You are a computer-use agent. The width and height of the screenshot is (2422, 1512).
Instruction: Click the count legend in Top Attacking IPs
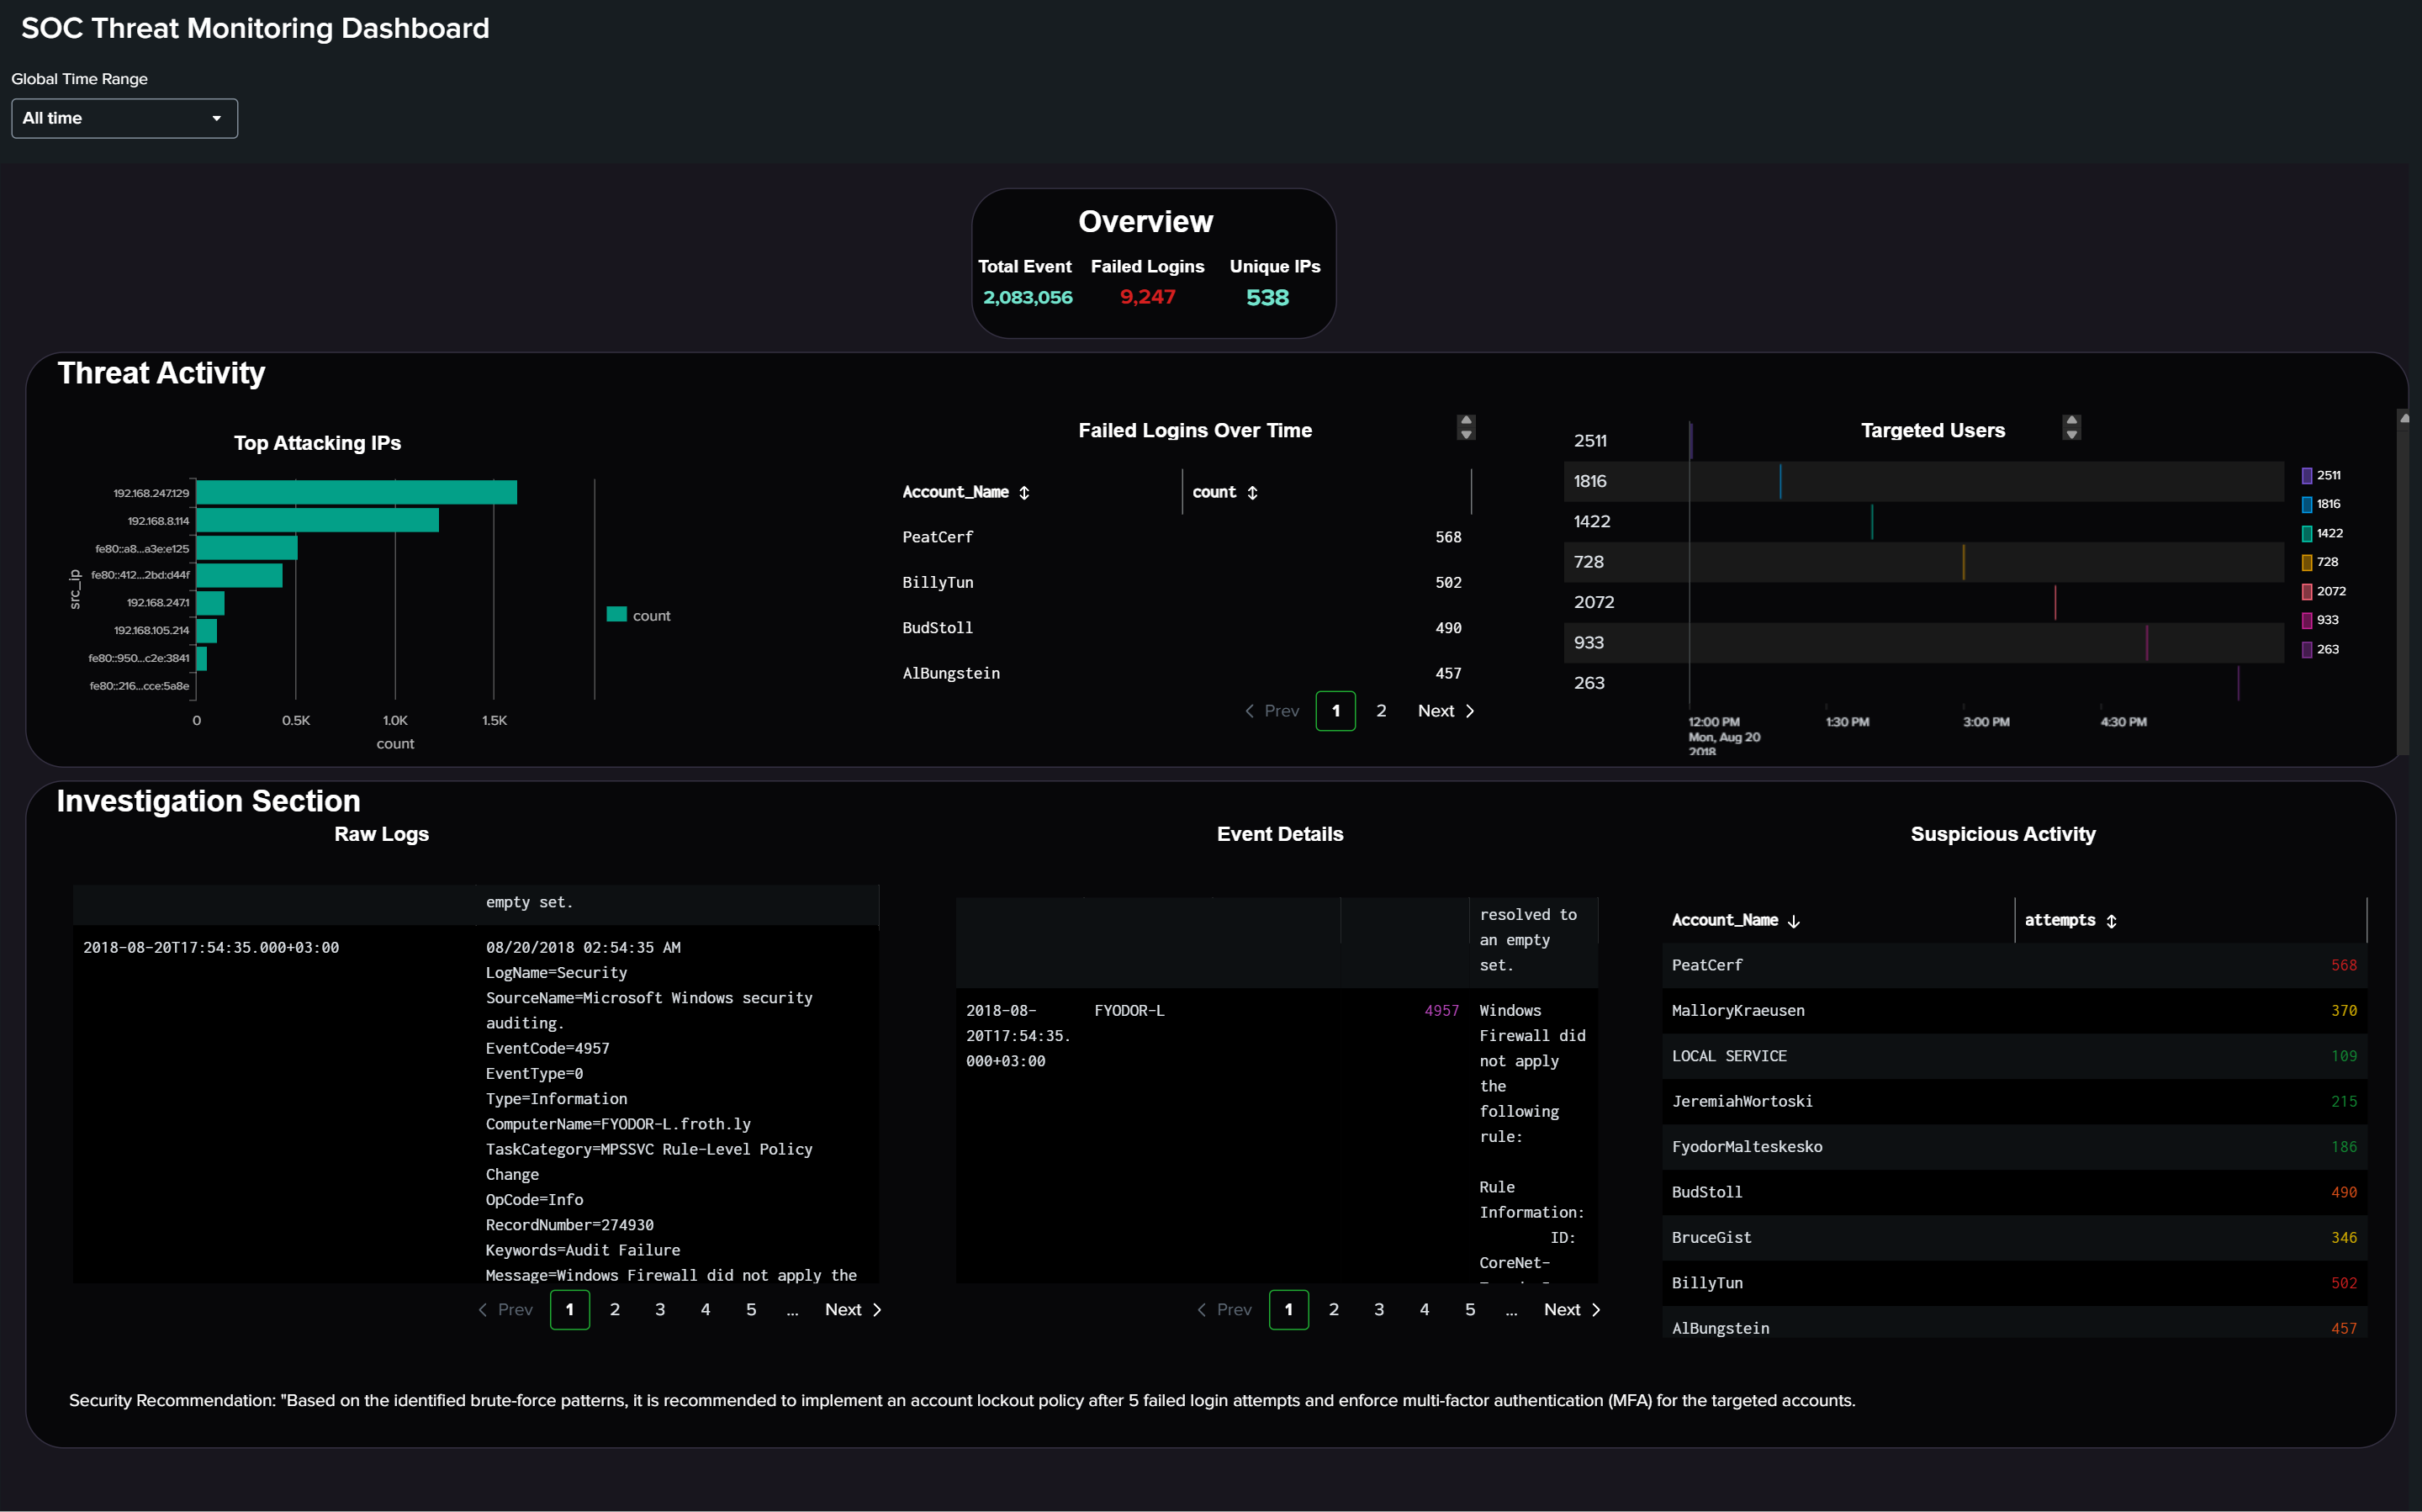pyautogui.click(x=638, y=615)
